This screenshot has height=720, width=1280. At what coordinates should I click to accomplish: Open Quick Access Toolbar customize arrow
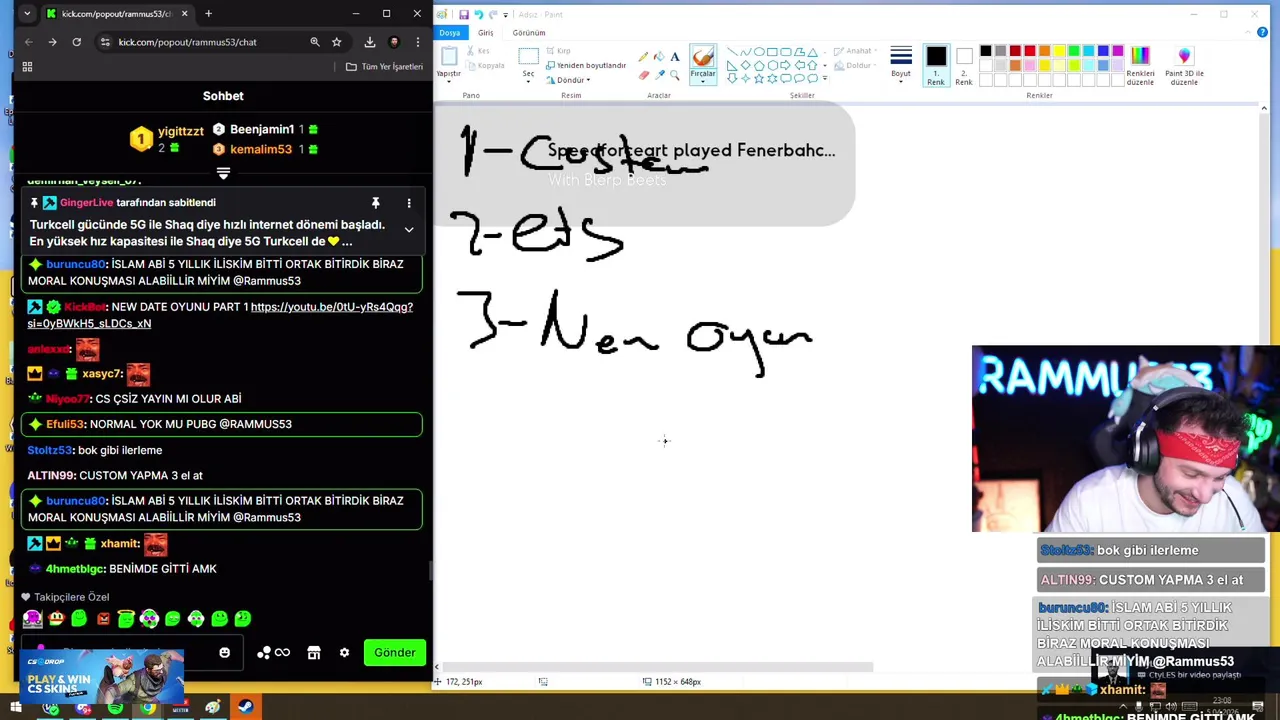(505, 14)
